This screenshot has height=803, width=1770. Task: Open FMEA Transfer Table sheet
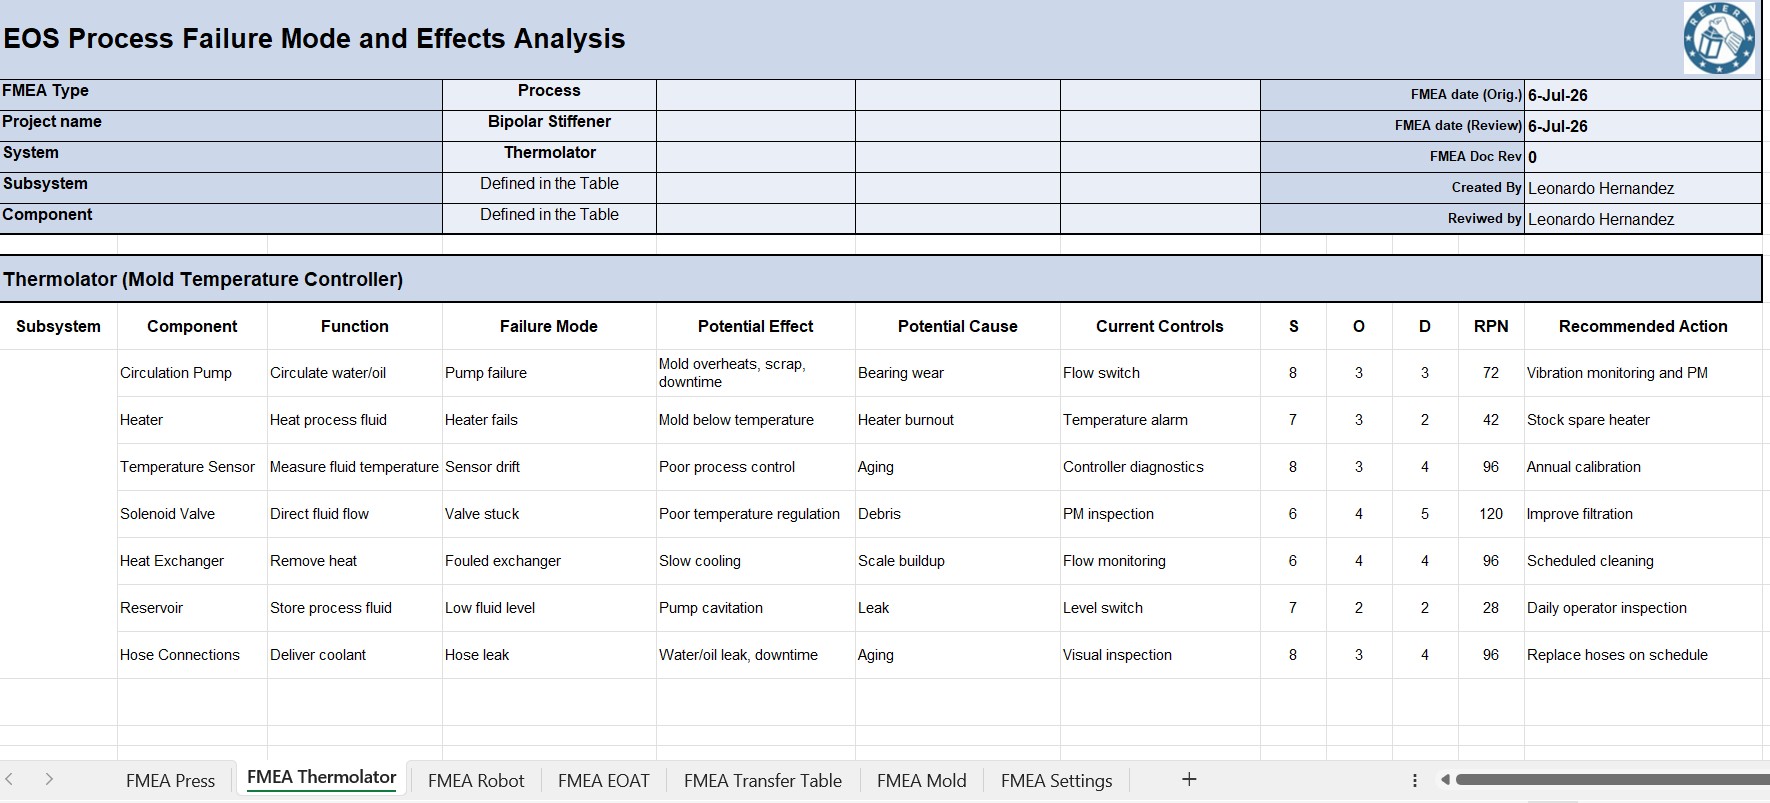pyautogui.click(x=763, y=781)
